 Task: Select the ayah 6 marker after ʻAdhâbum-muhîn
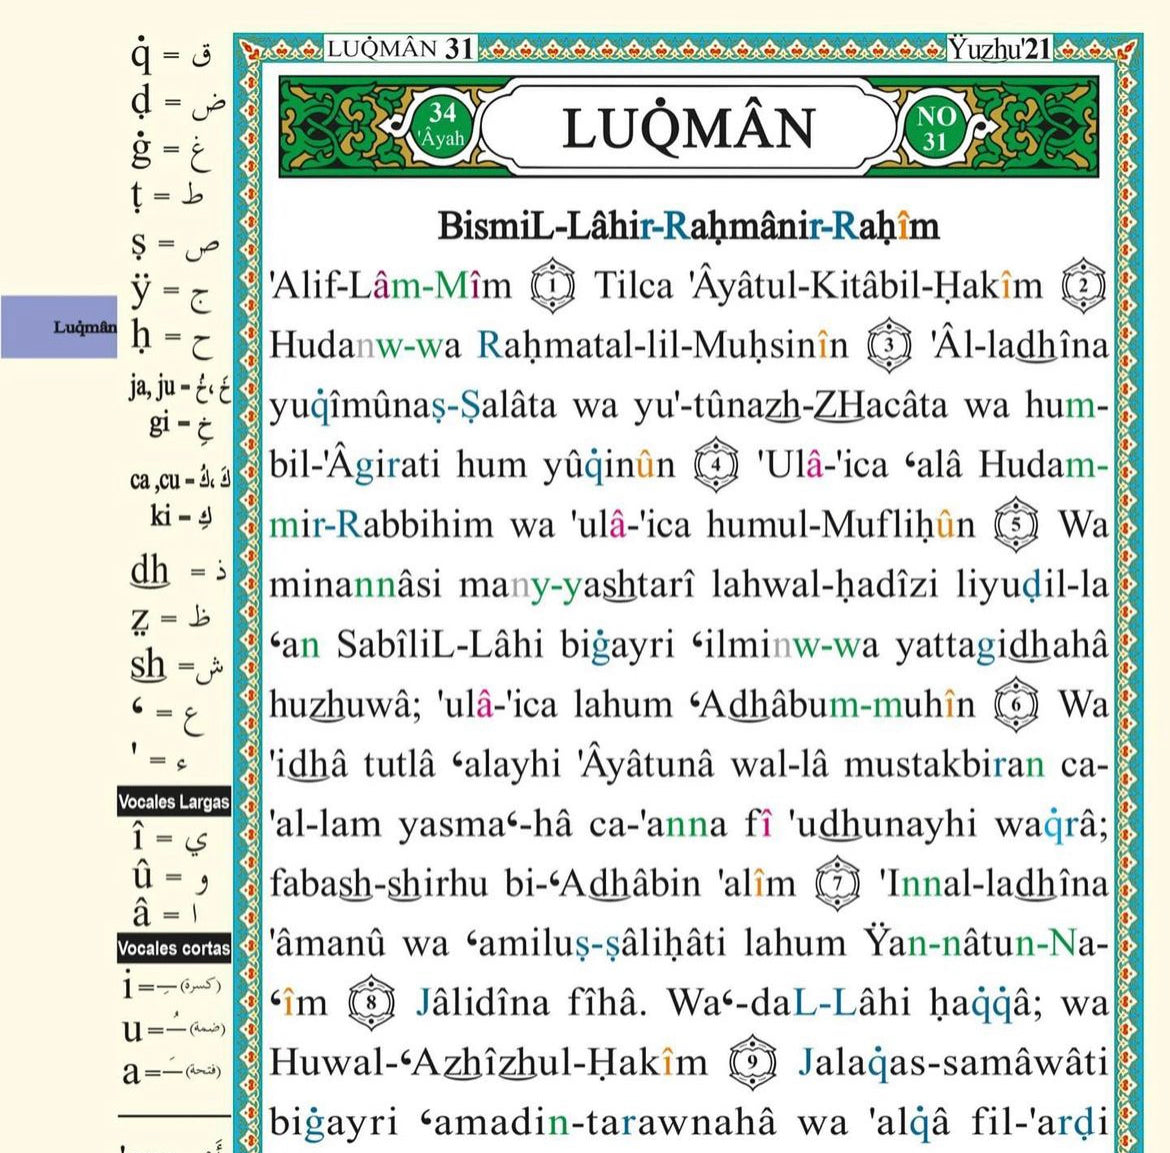point(1017,706)
